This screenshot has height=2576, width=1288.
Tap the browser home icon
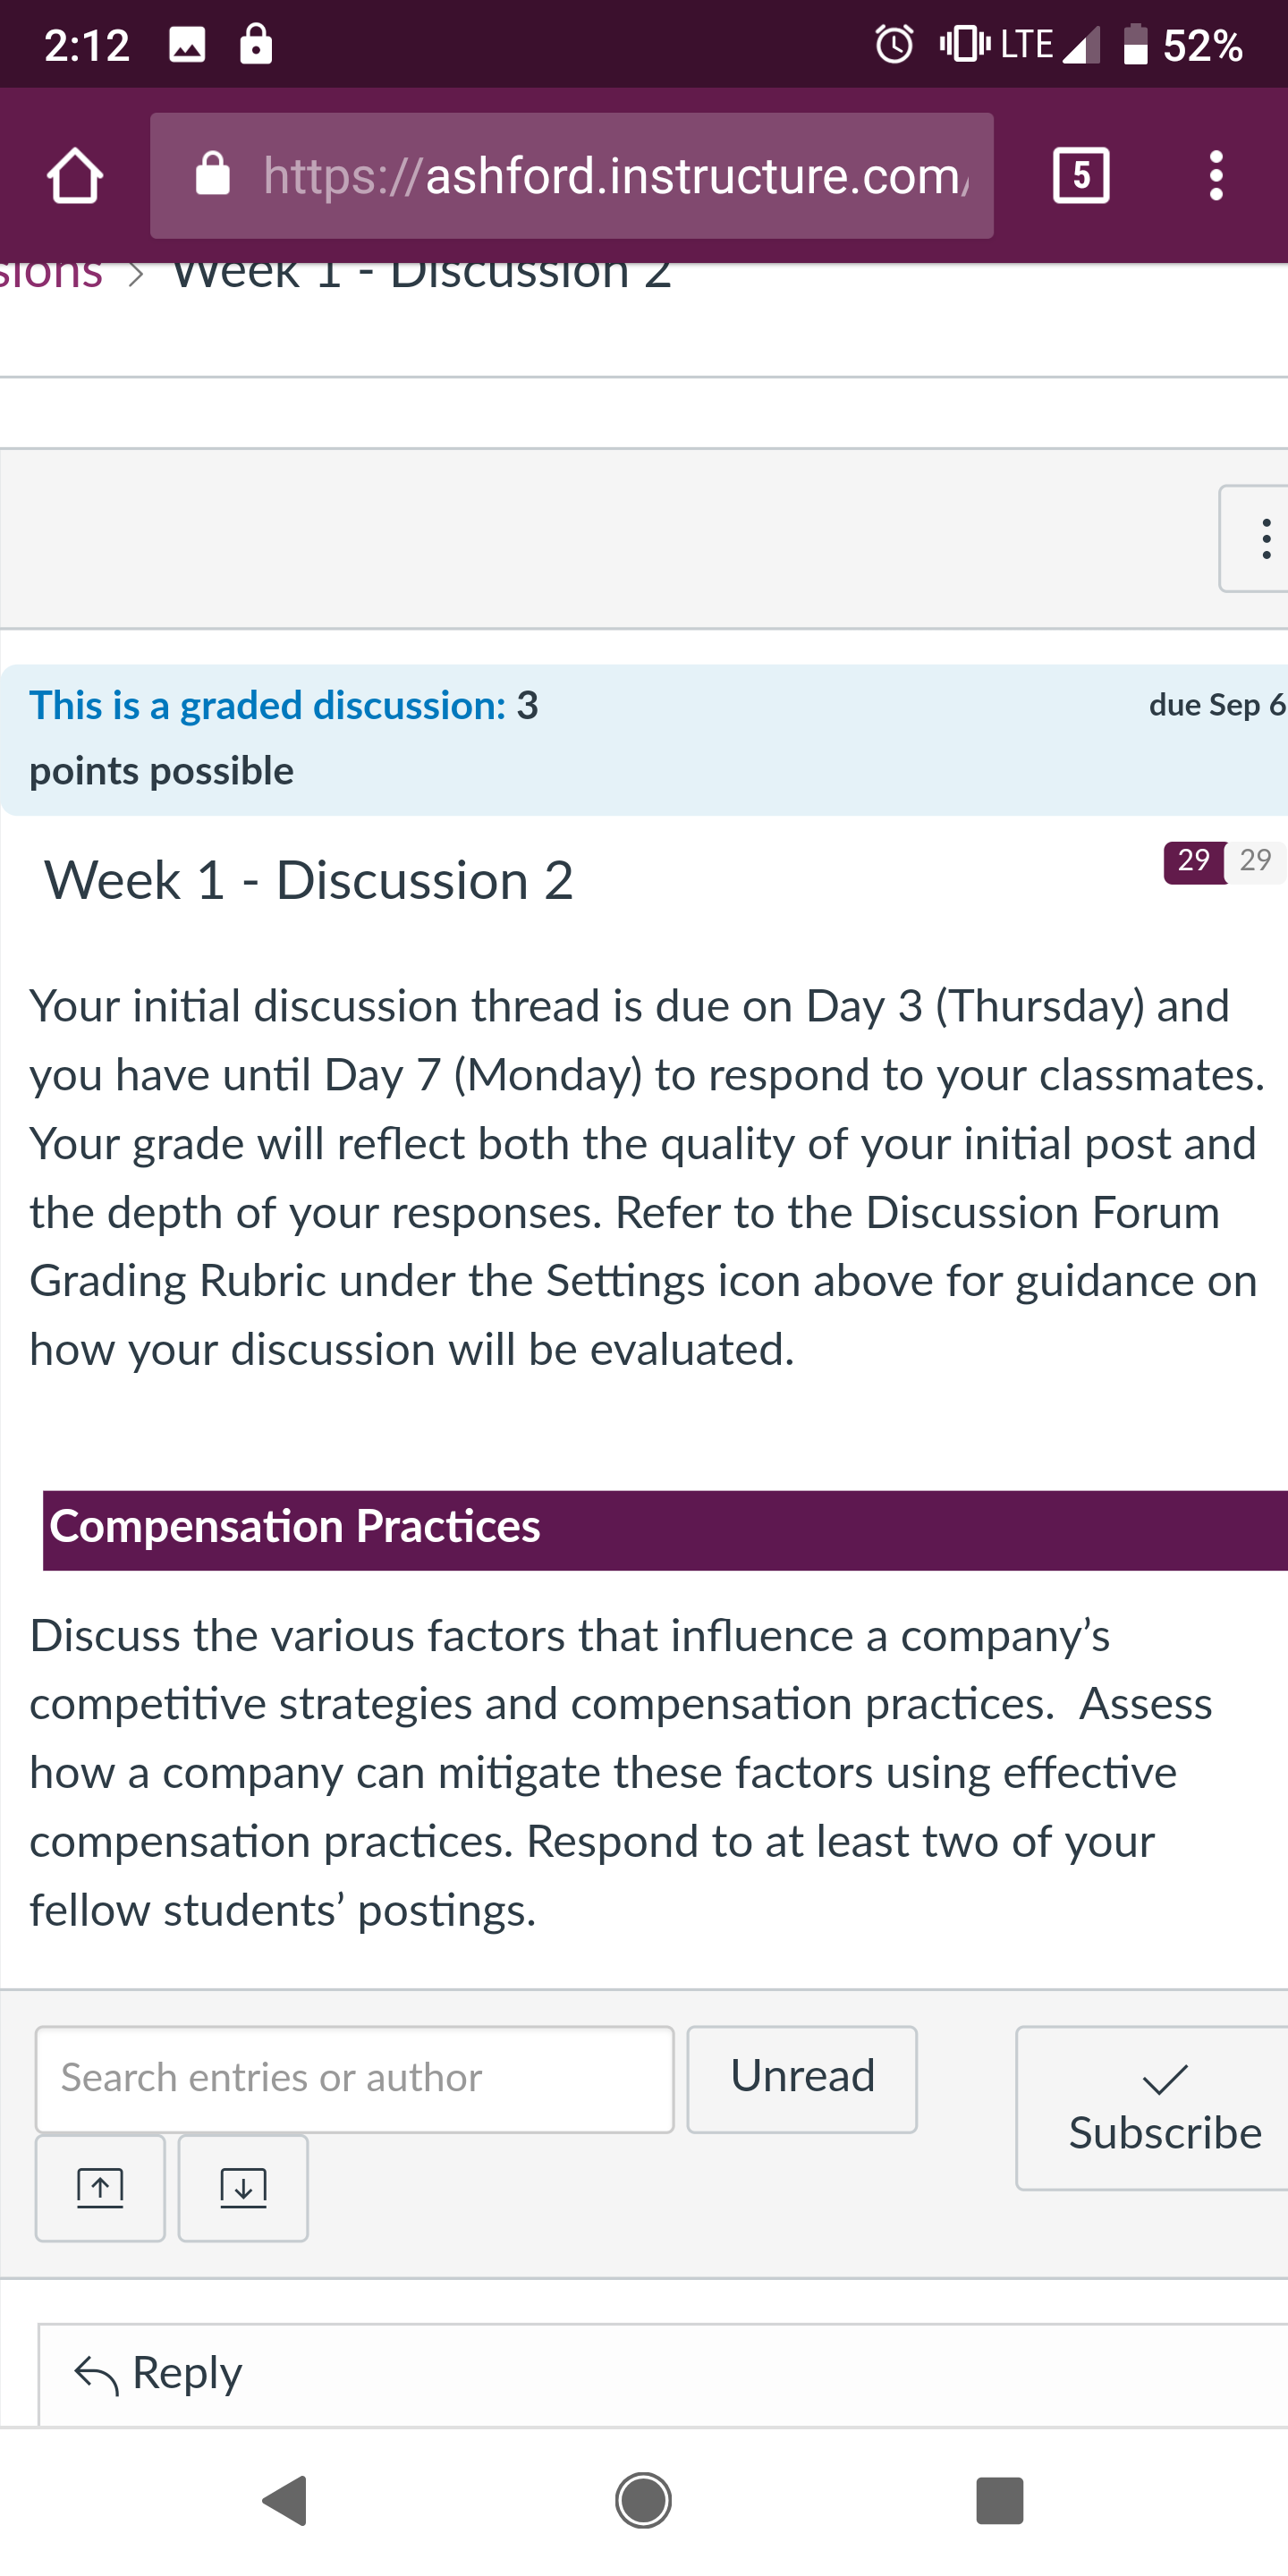[75, 176]
